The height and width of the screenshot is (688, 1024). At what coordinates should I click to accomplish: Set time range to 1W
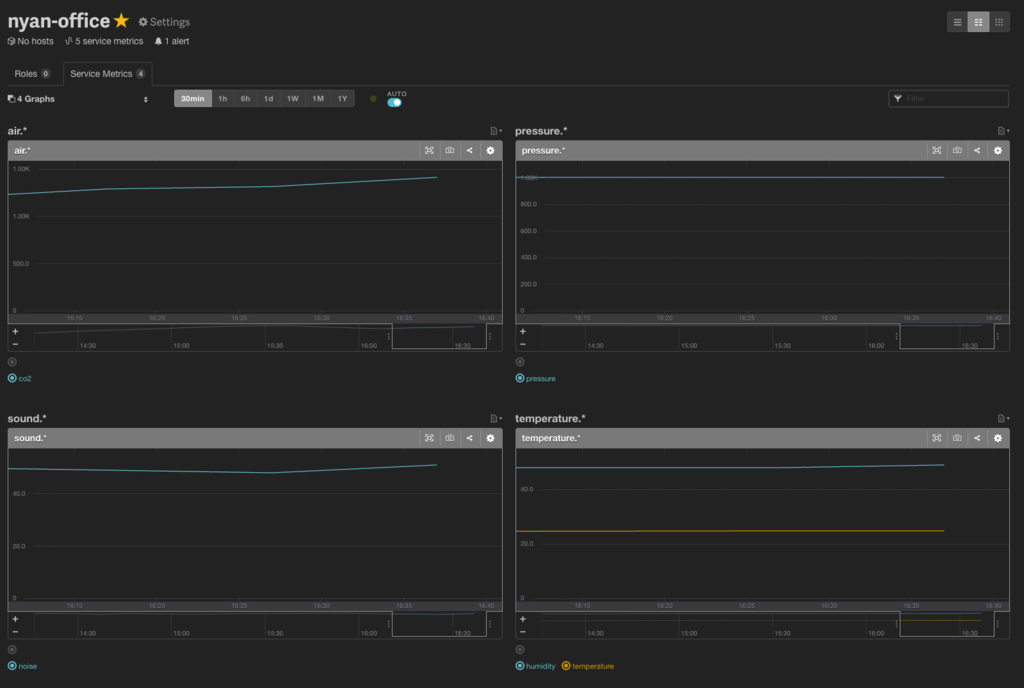(x=293, y=99)
